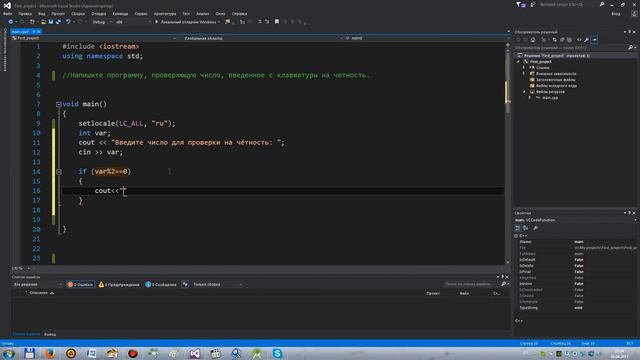Click the Save All toolbar icon

(x=58, y=22)
